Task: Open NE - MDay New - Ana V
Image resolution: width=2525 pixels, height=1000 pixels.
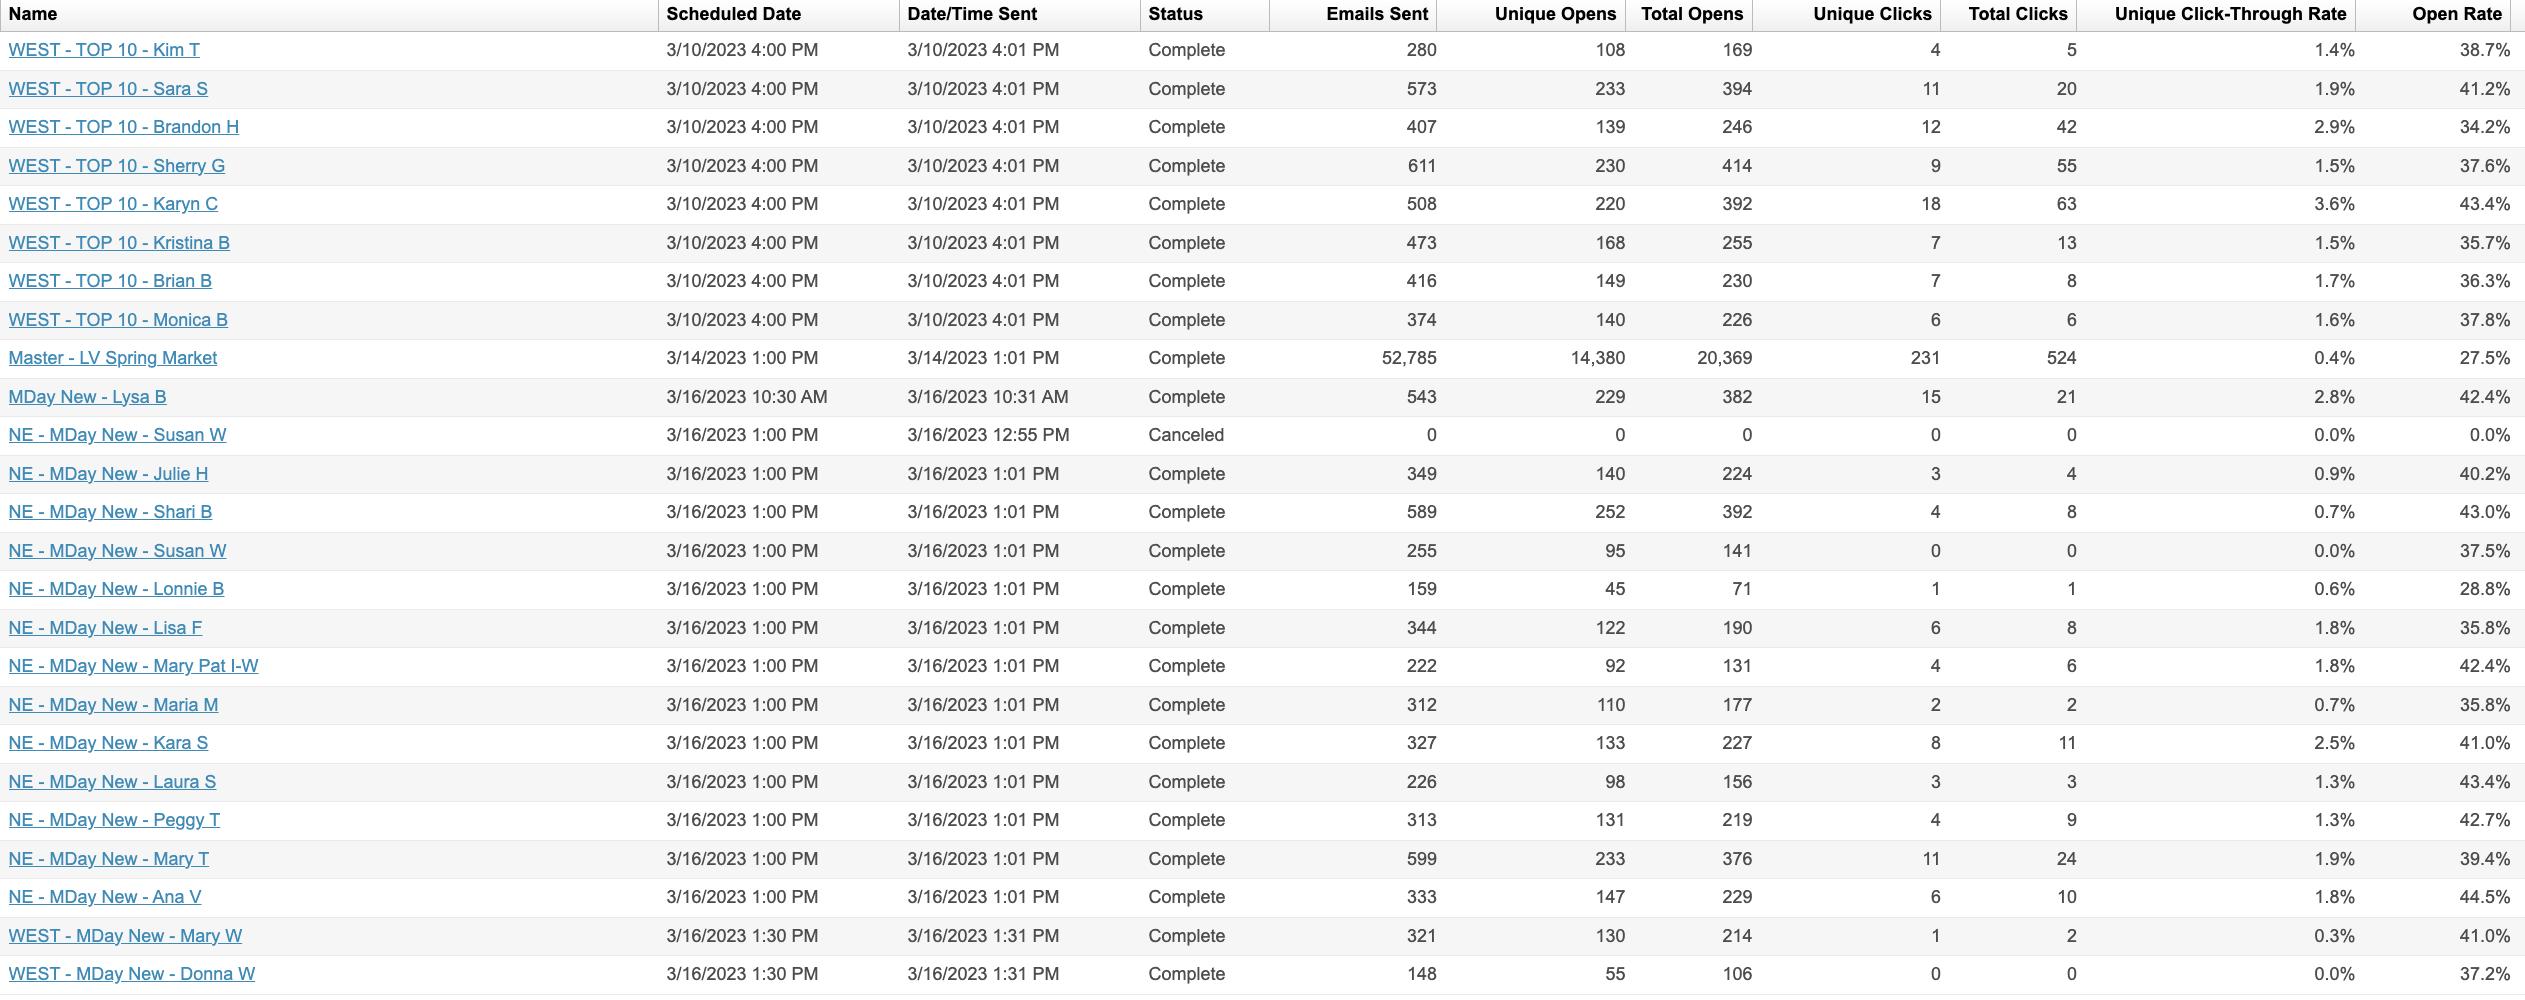Action: point(105,897)
